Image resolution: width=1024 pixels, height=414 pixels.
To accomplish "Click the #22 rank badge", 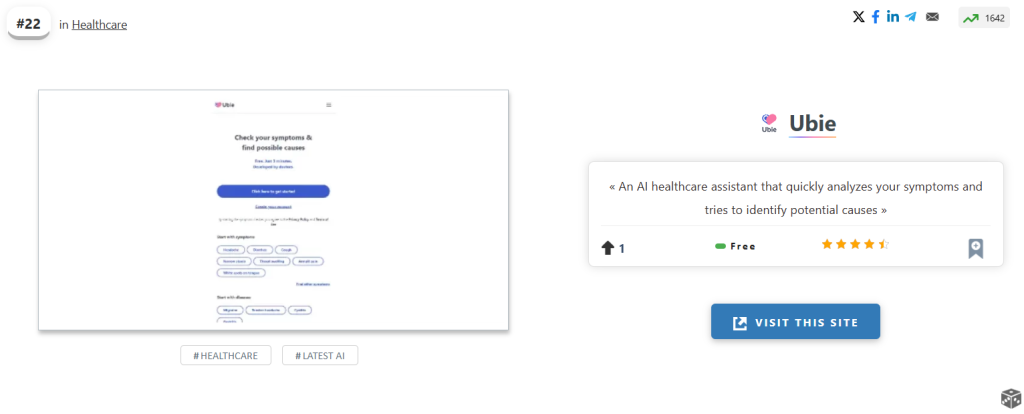I will [x=29, y=23].
